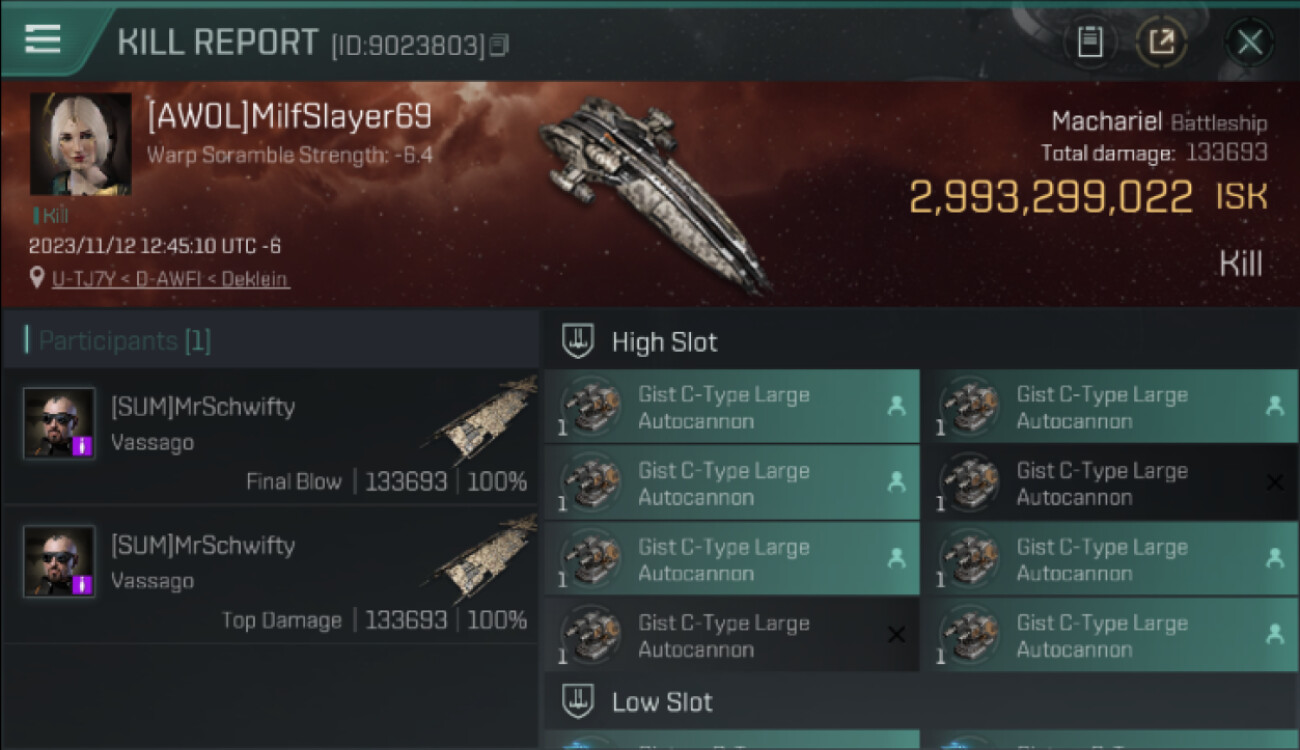This screenshot has width=1300, height=750.
Task: Click destroyed X marker in right autocannon column
Action: 1274,483
